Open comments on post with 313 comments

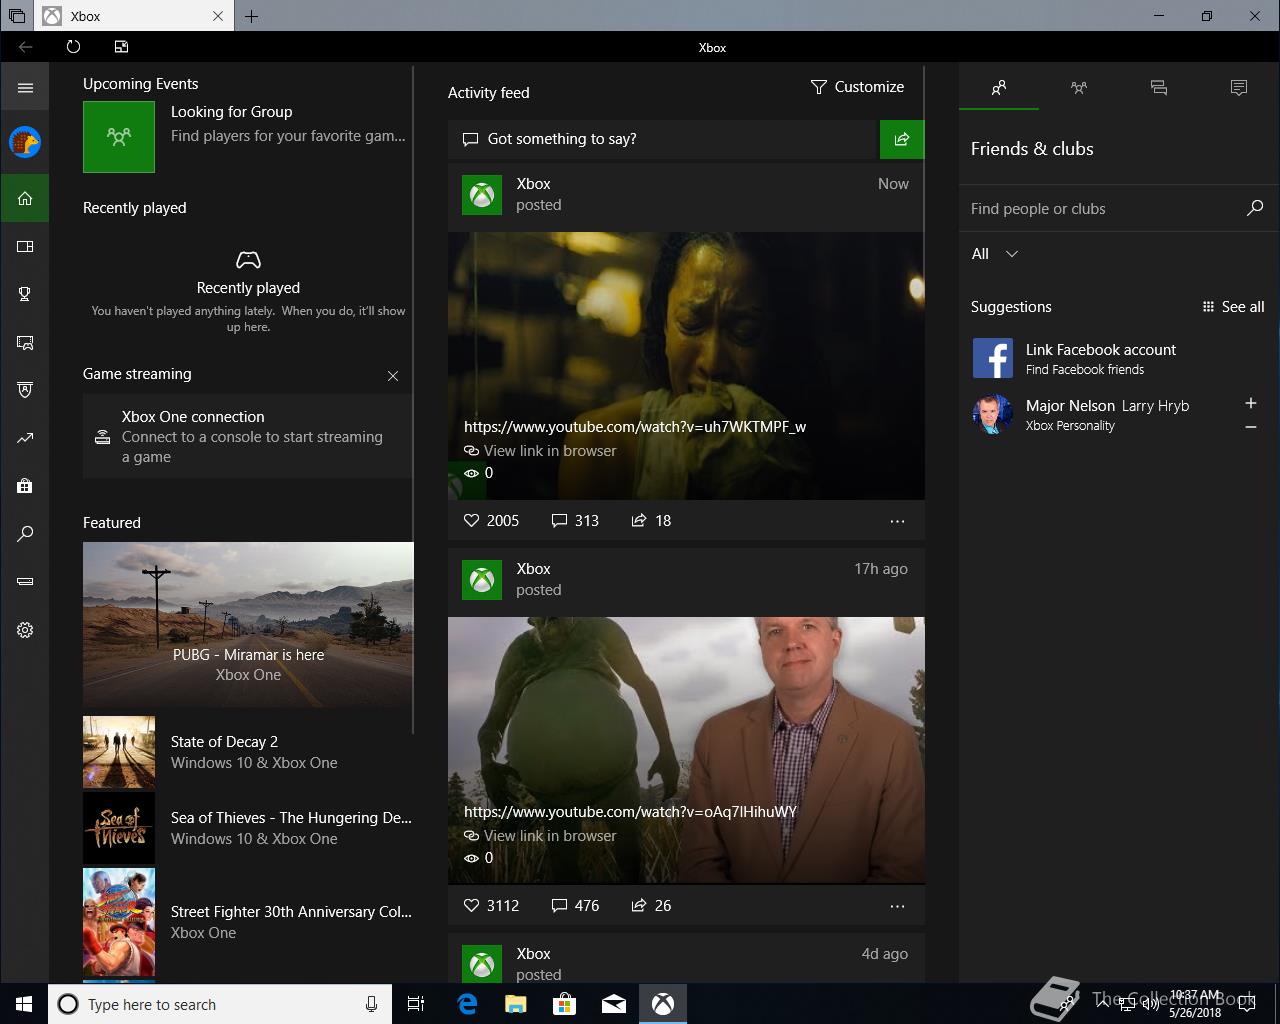[x=575, y=521]
